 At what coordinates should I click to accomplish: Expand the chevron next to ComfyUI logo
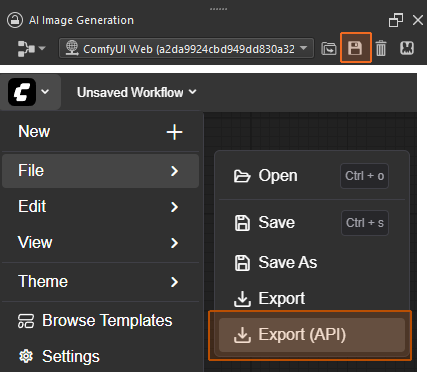coord(45,91)
